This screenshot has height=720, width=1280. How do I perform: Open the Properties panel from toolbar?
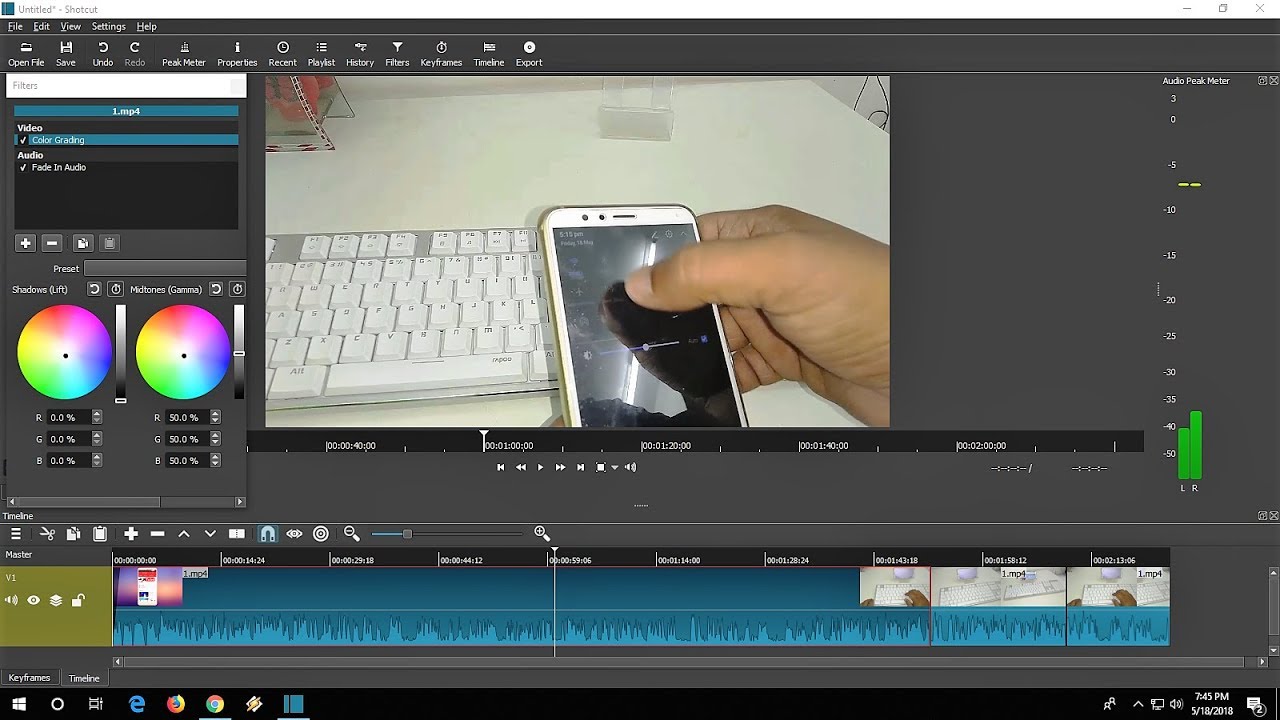point(237,54)
